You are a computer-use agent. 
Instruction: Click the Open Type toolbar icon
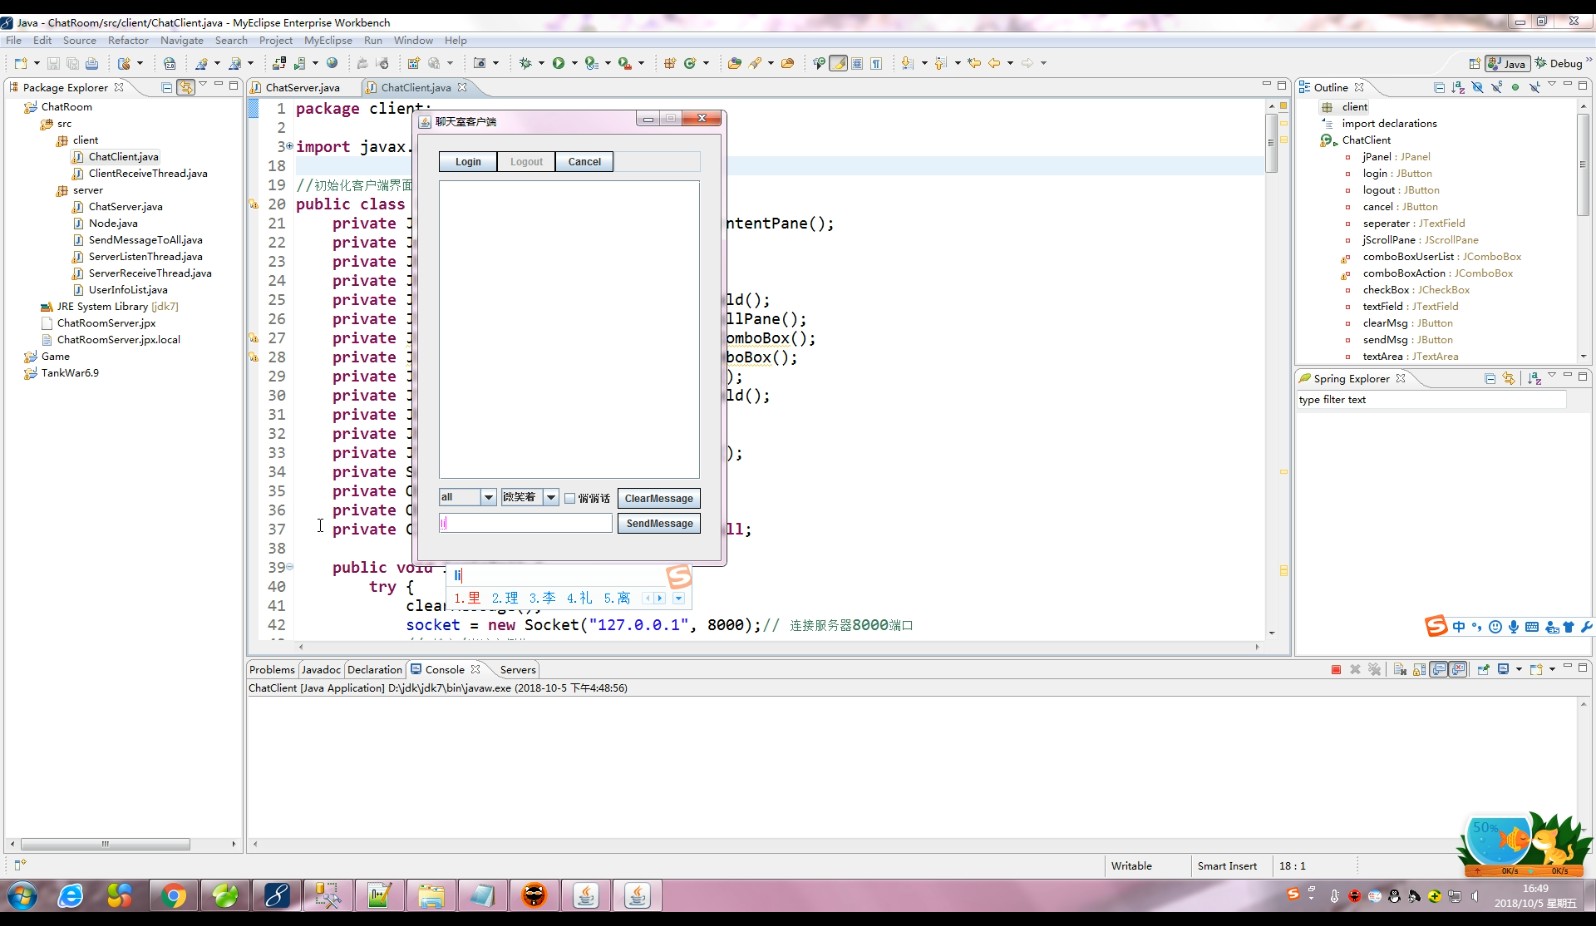click(734, 63)
